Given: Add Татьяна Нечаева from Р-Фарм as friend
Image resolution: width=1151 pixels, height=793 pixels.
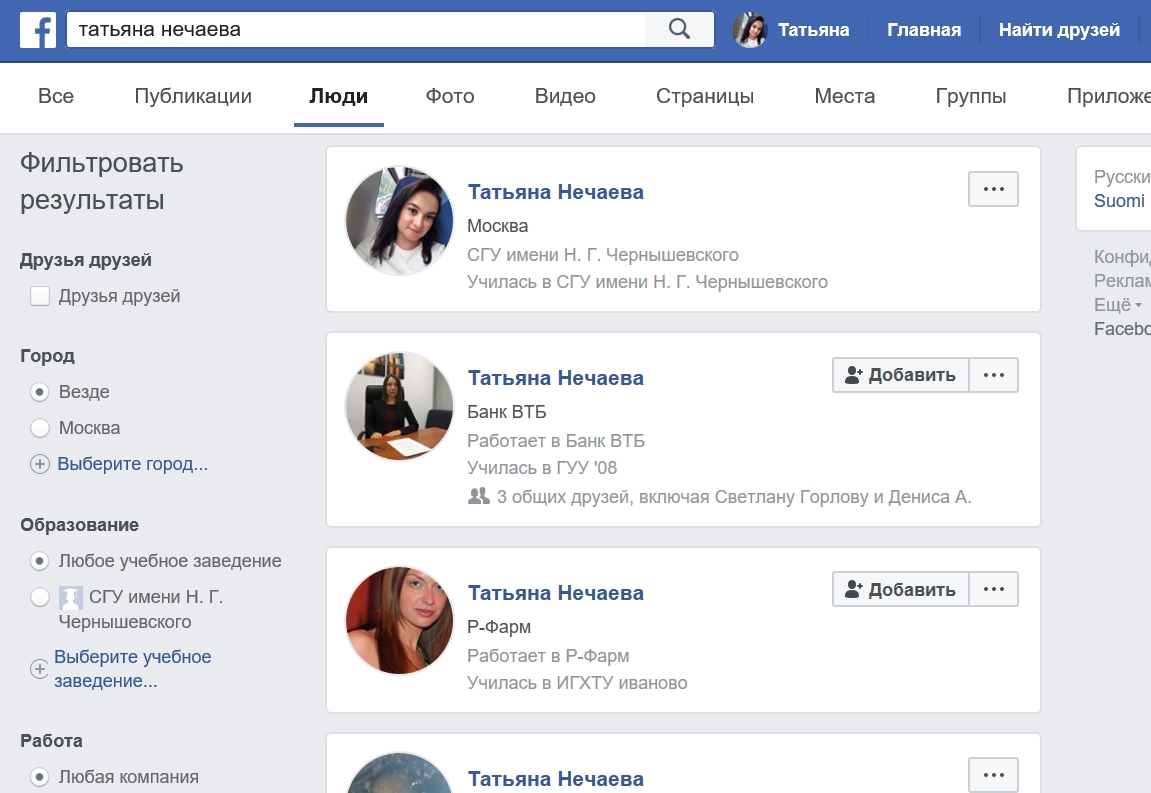Looking at the screenshot, I should 901,589.
